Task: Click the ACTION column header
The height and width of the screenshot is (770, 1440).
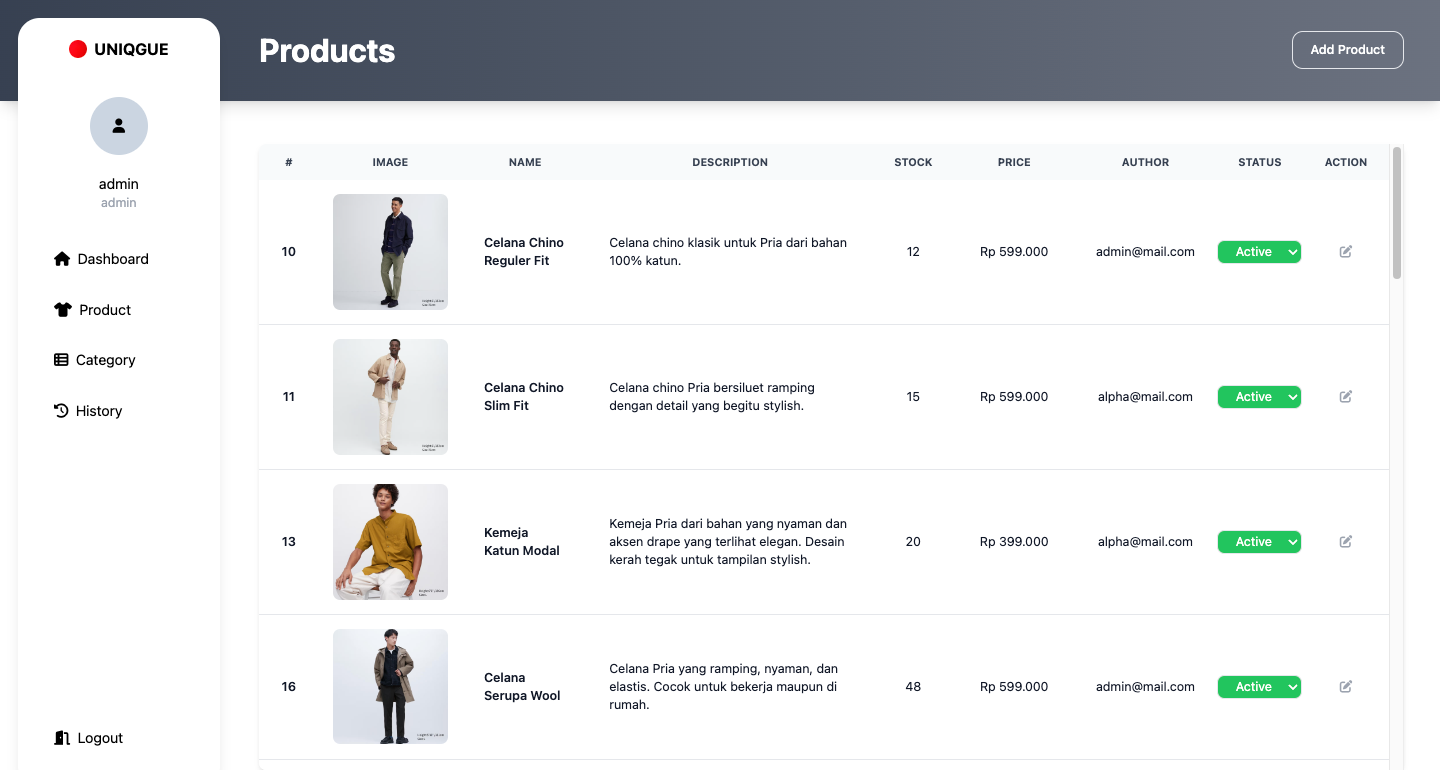Action: click(1346, 162)
